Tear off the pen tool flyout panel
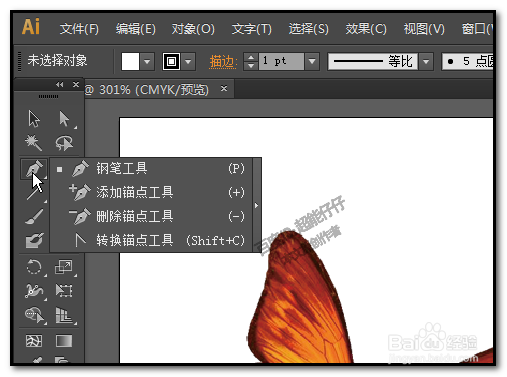This screenshot has height=377, width=507. click(257, 205)
